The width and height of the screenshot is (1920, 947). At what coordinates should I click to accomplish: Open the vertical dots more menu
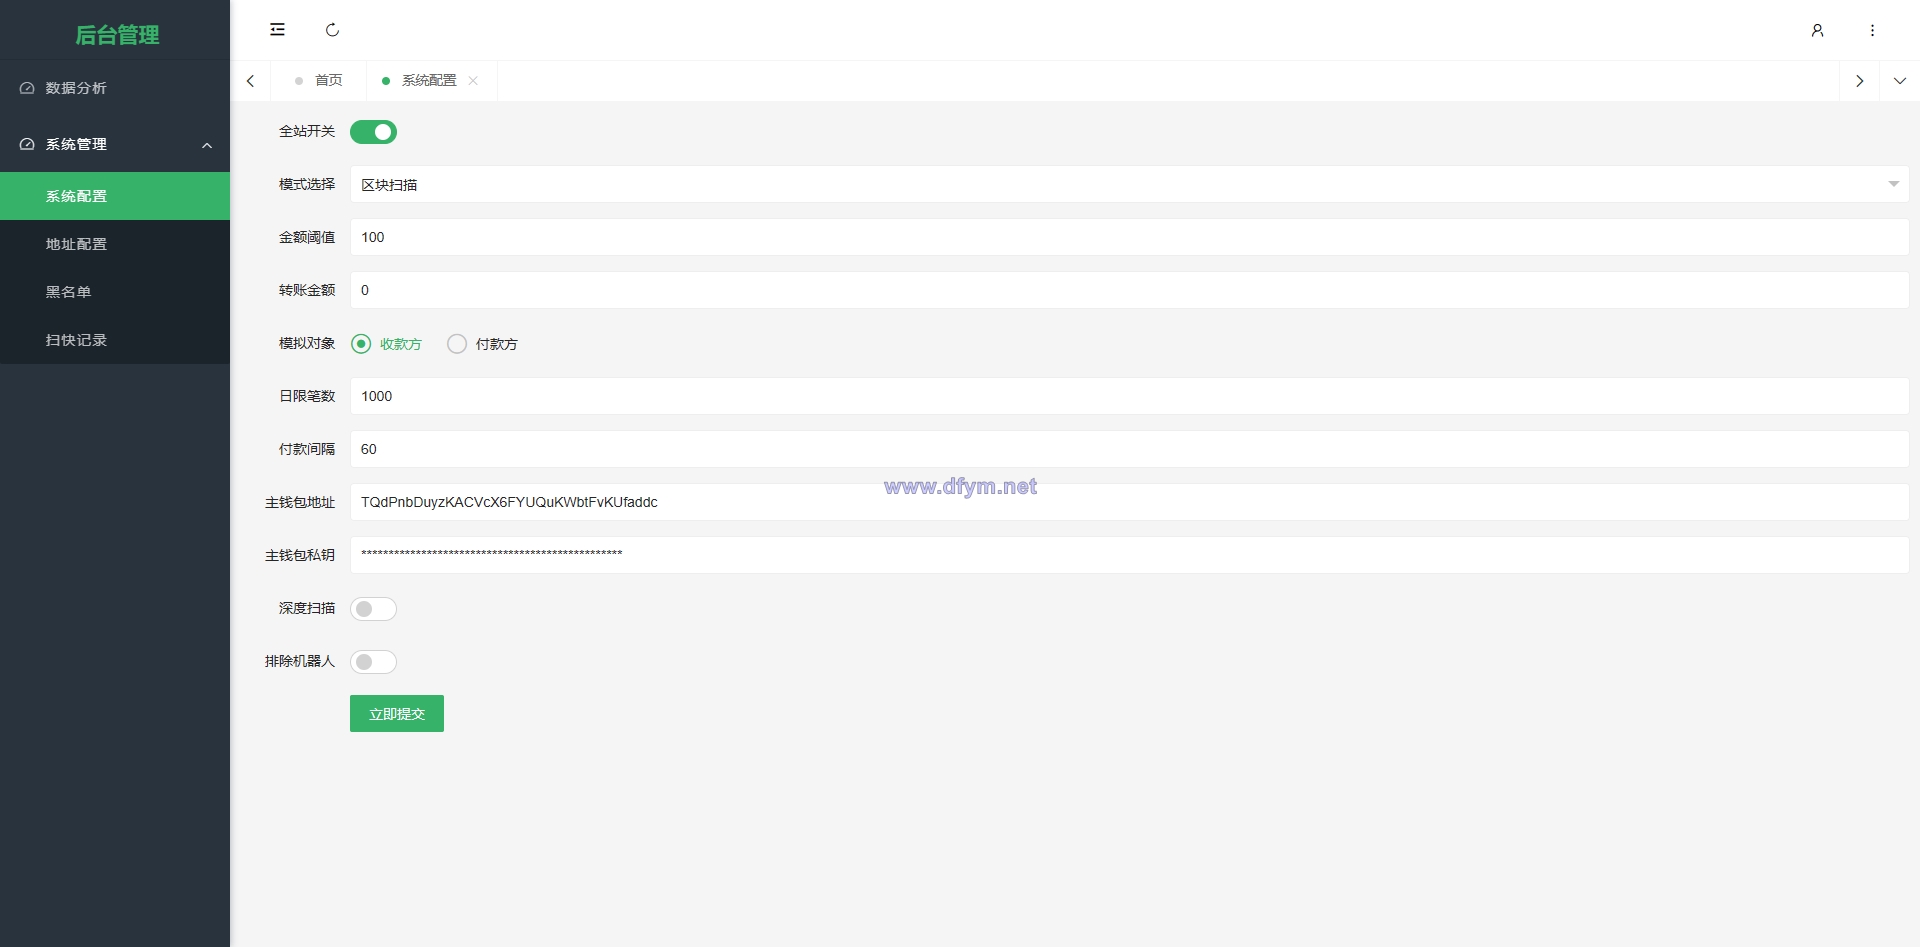(1872, 31)
